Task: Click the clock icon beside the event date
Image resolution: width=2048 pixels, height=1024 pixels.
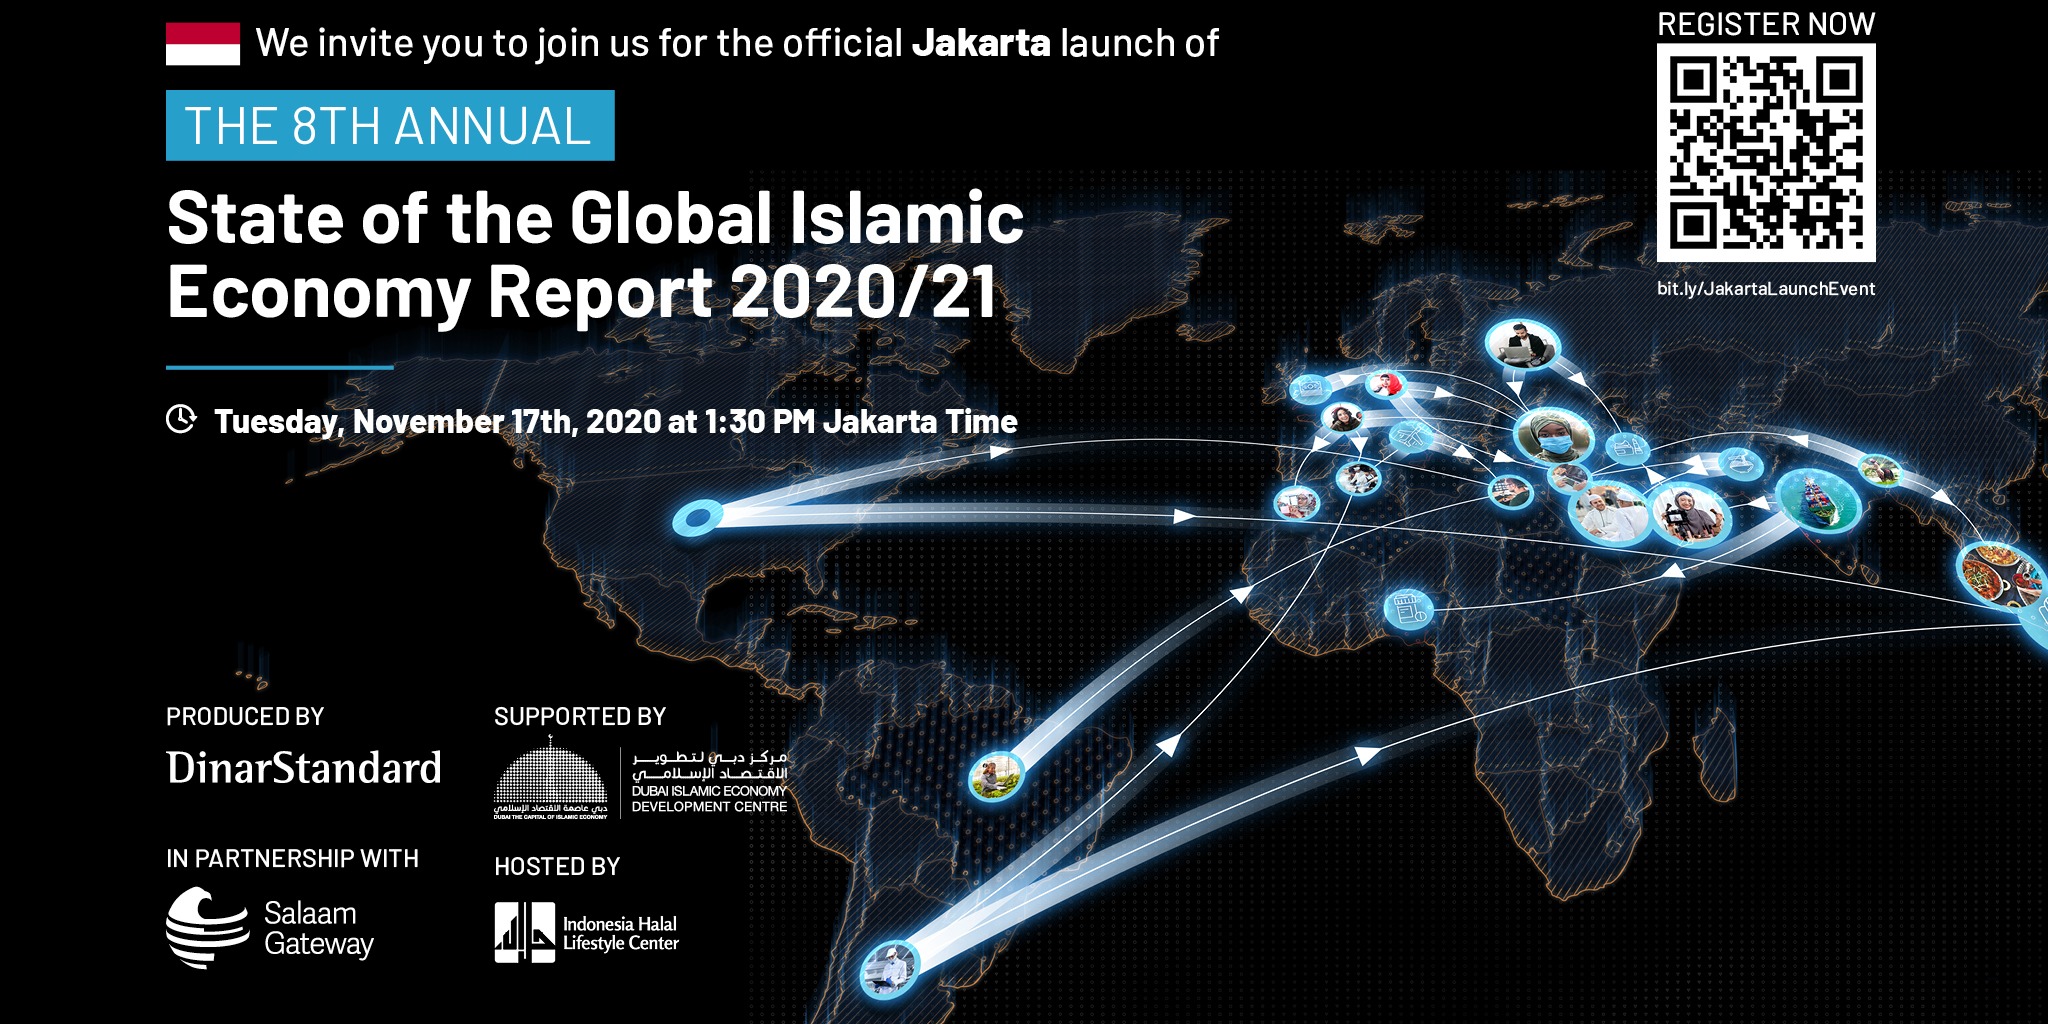Action: [x=181, y=420]
